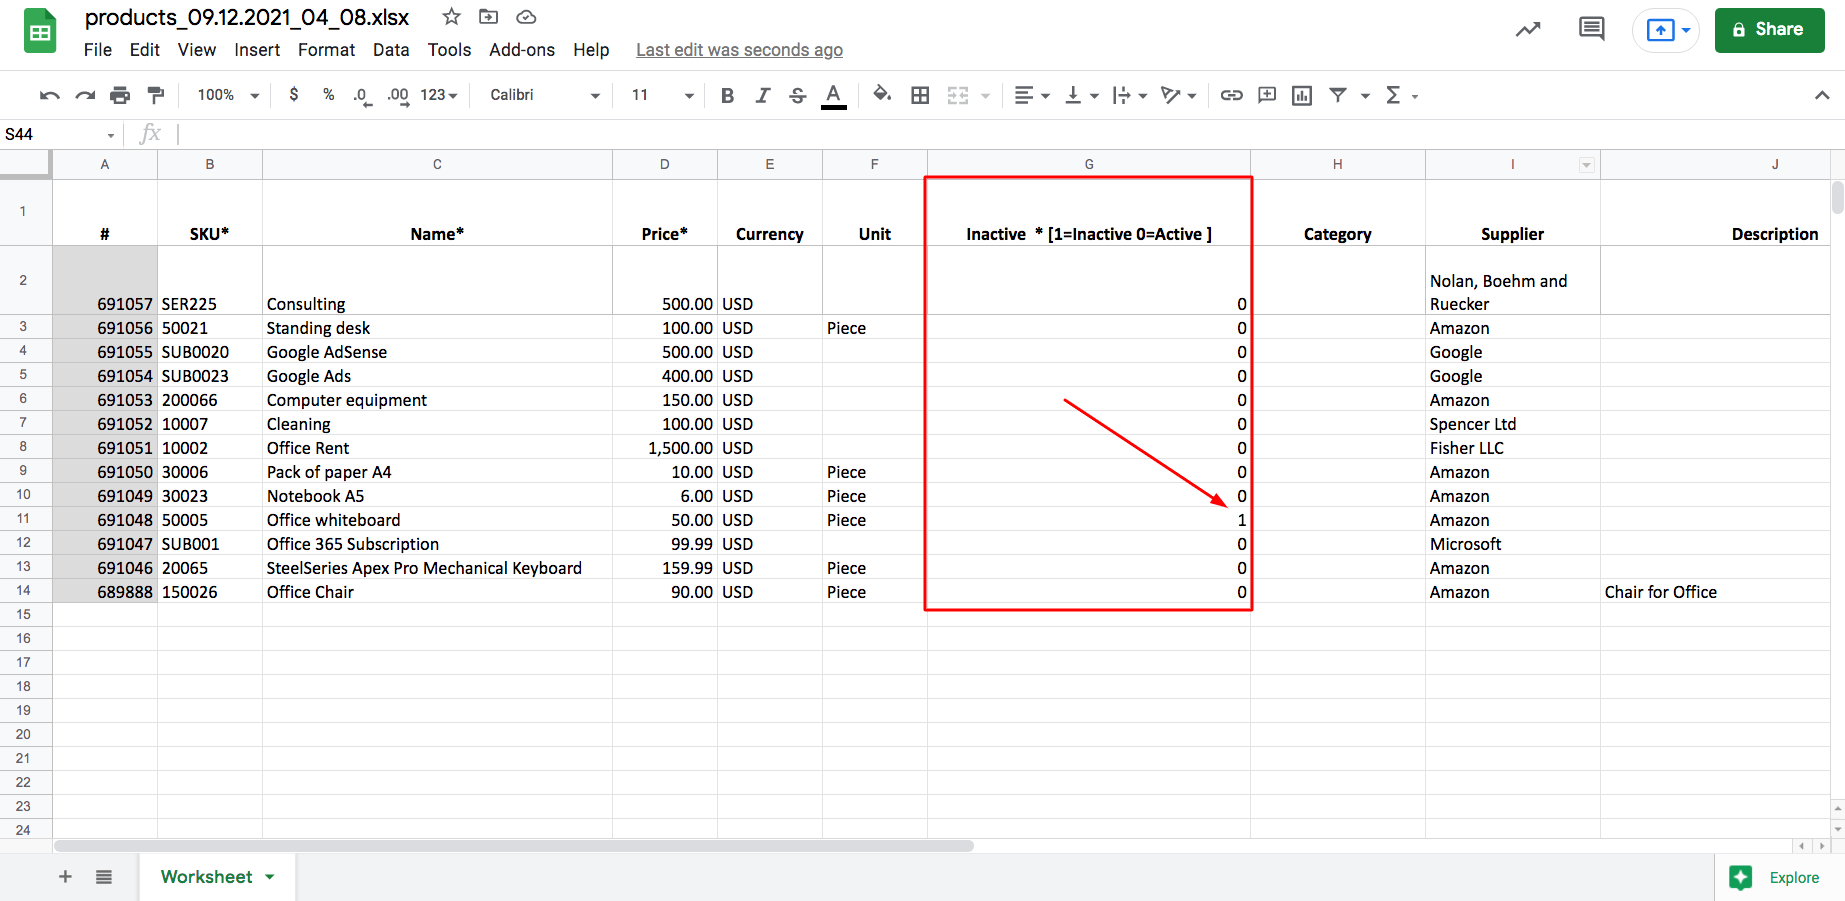Add a new sheet with plus
This screenshot has height=901, width=1845.
pyautogui.click(x=65, y=877)
